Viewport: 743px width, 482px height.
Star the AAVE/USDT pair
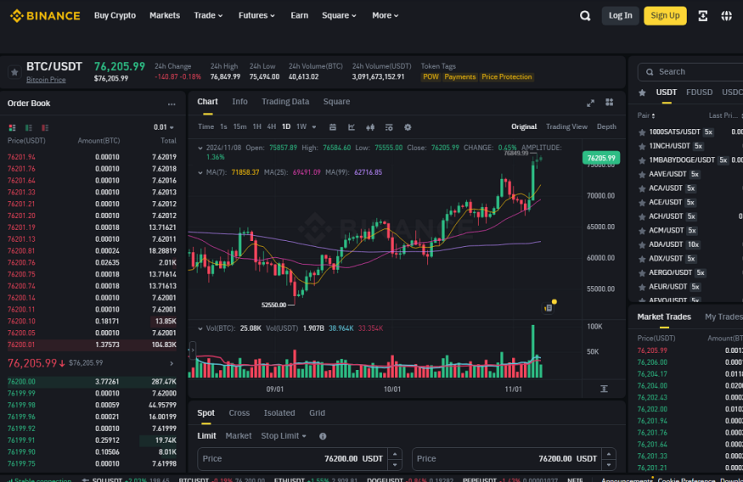click(x=642, y=174)
